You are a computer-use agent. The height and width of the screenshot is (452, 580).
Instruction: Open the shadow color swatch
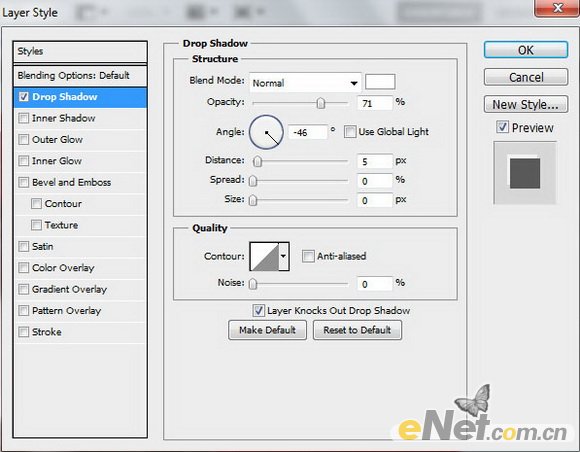[380, 82]
